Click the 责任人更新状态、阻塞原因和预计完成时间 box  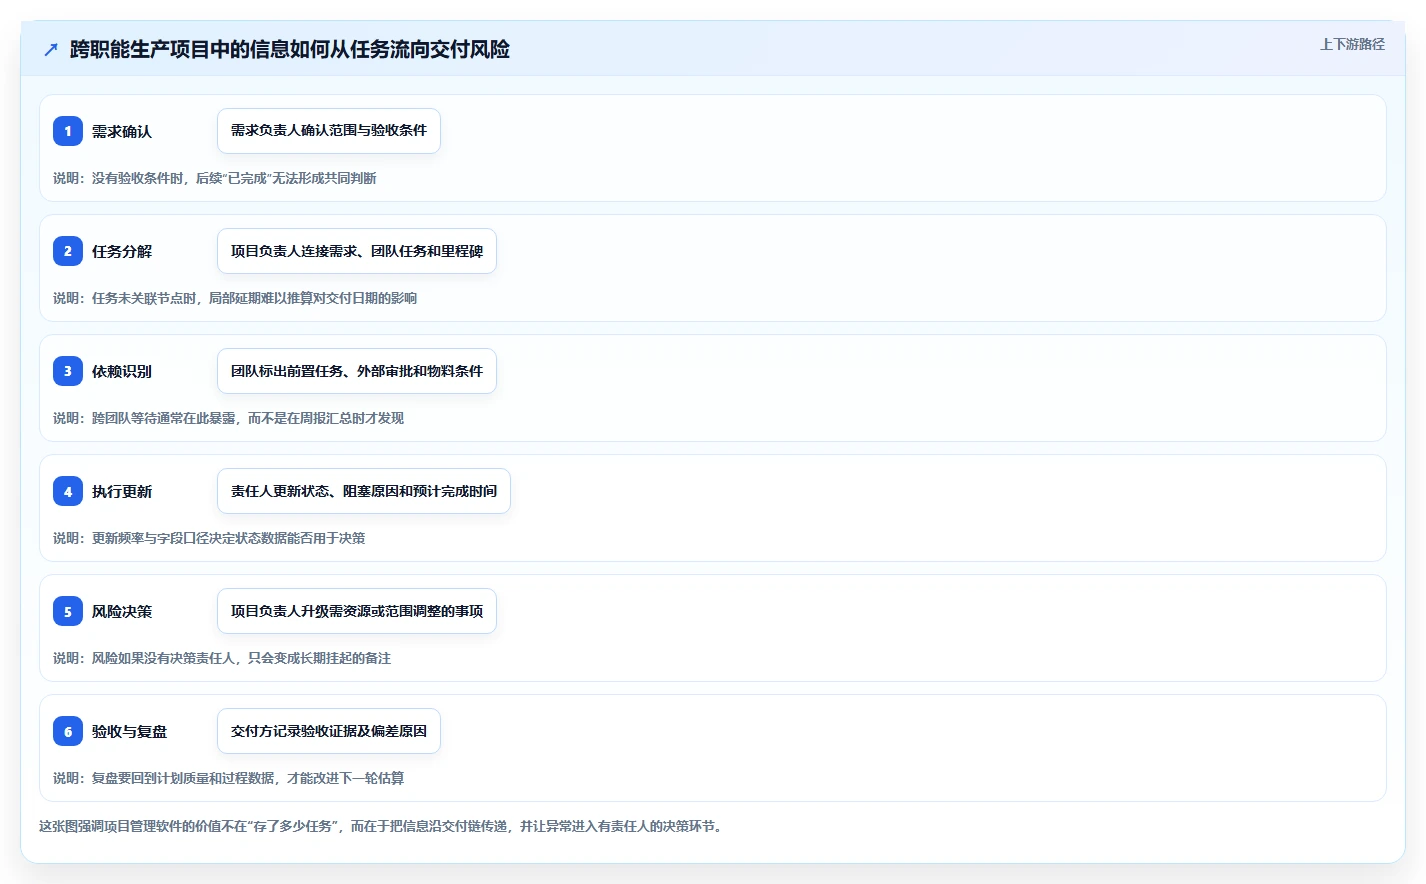pyautogui.click(x=364, y=491)
